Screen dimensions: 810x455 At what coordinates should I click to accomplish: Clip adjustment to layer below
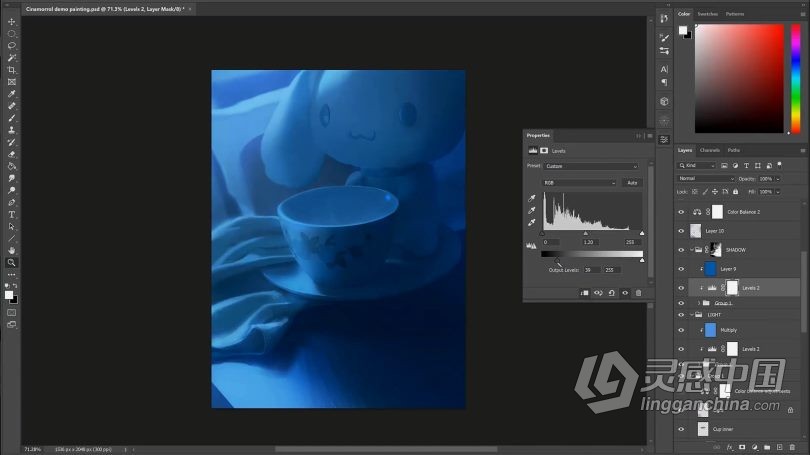[584, 293]
